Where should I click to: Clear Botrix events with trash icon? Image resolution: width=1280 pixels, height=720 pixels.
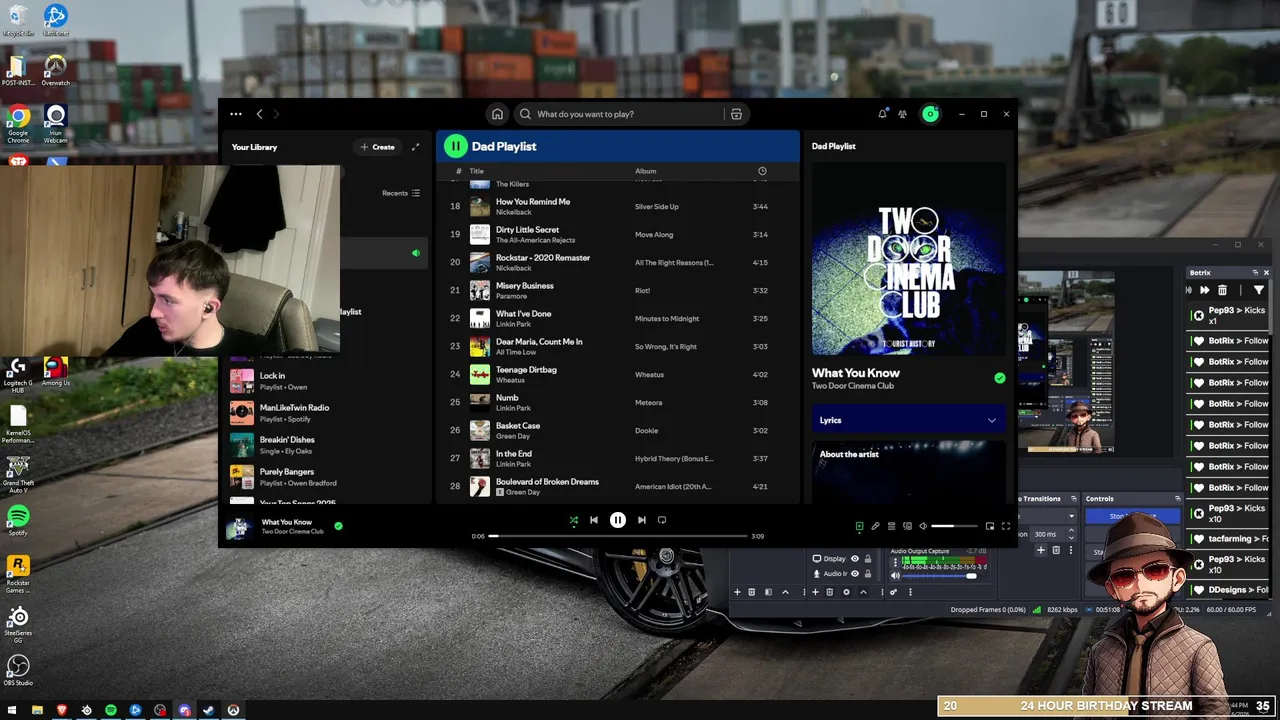click(1222, 290)
